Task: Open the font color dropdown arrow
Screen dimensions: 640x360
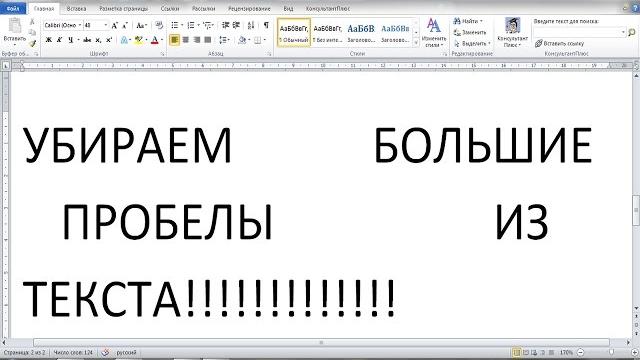Action: click(162, 40)
